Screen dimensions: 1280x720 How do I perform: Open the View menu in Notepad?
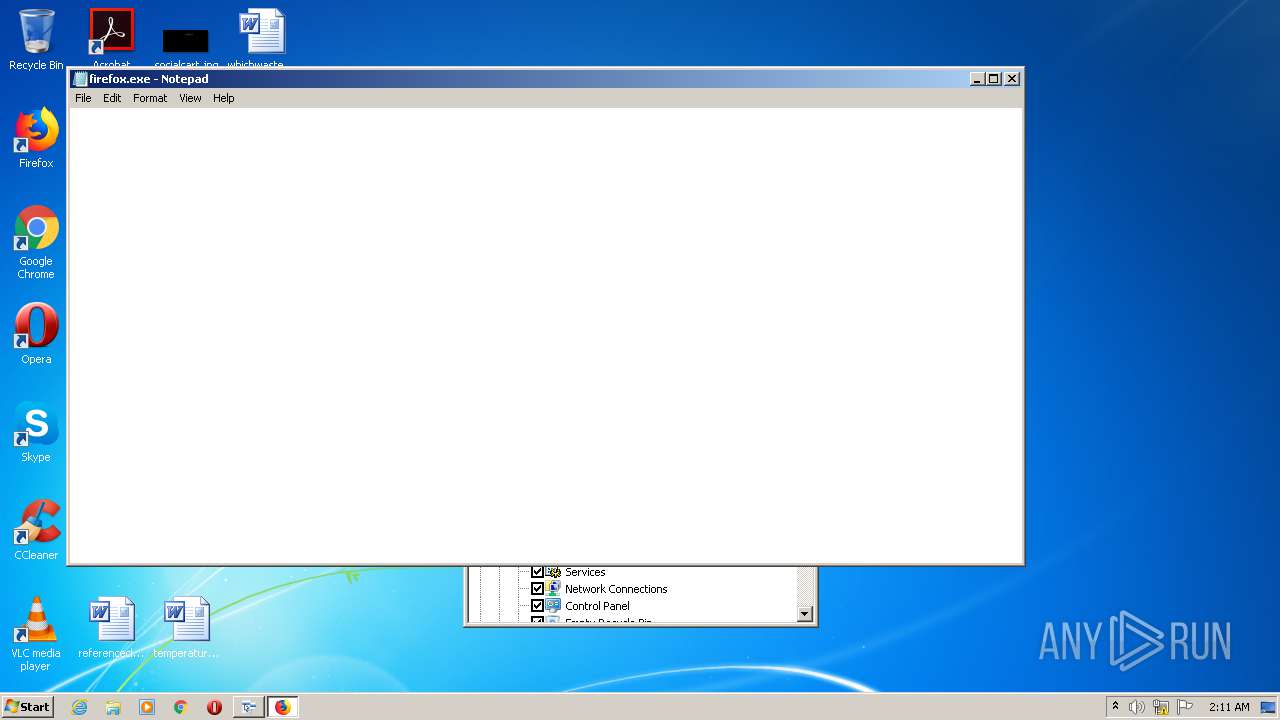pyautogui.click(x=190, y=98)
